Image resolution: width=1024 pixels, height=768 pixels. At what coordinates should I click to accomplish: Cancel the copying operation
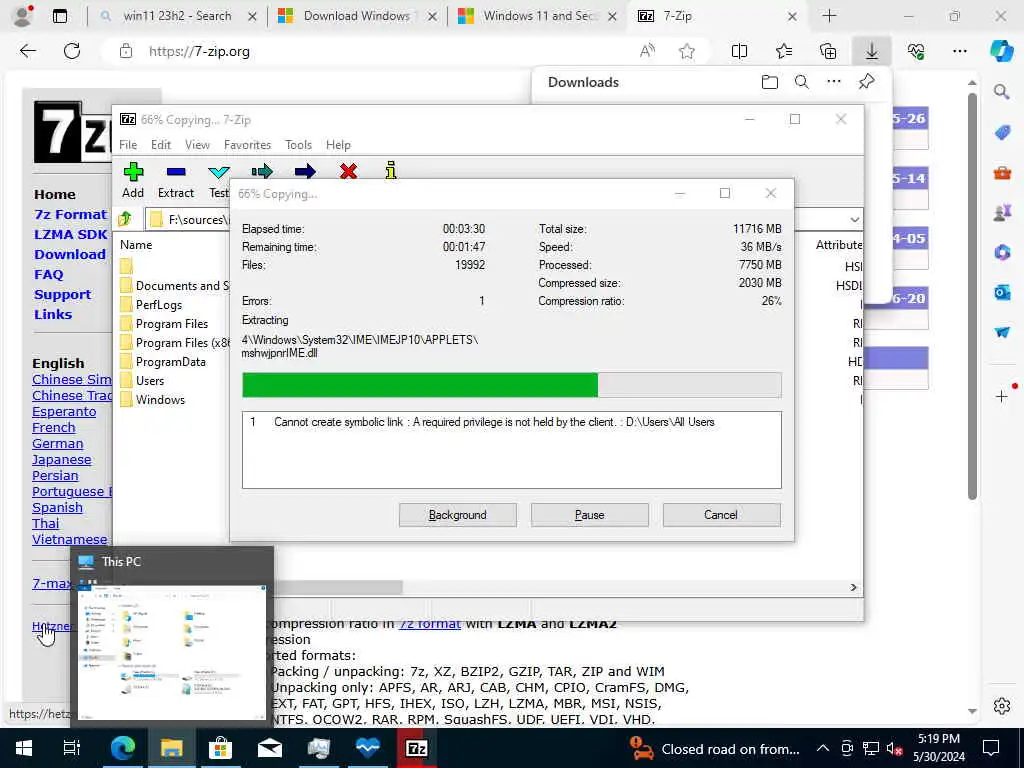[x=721, y=515]
